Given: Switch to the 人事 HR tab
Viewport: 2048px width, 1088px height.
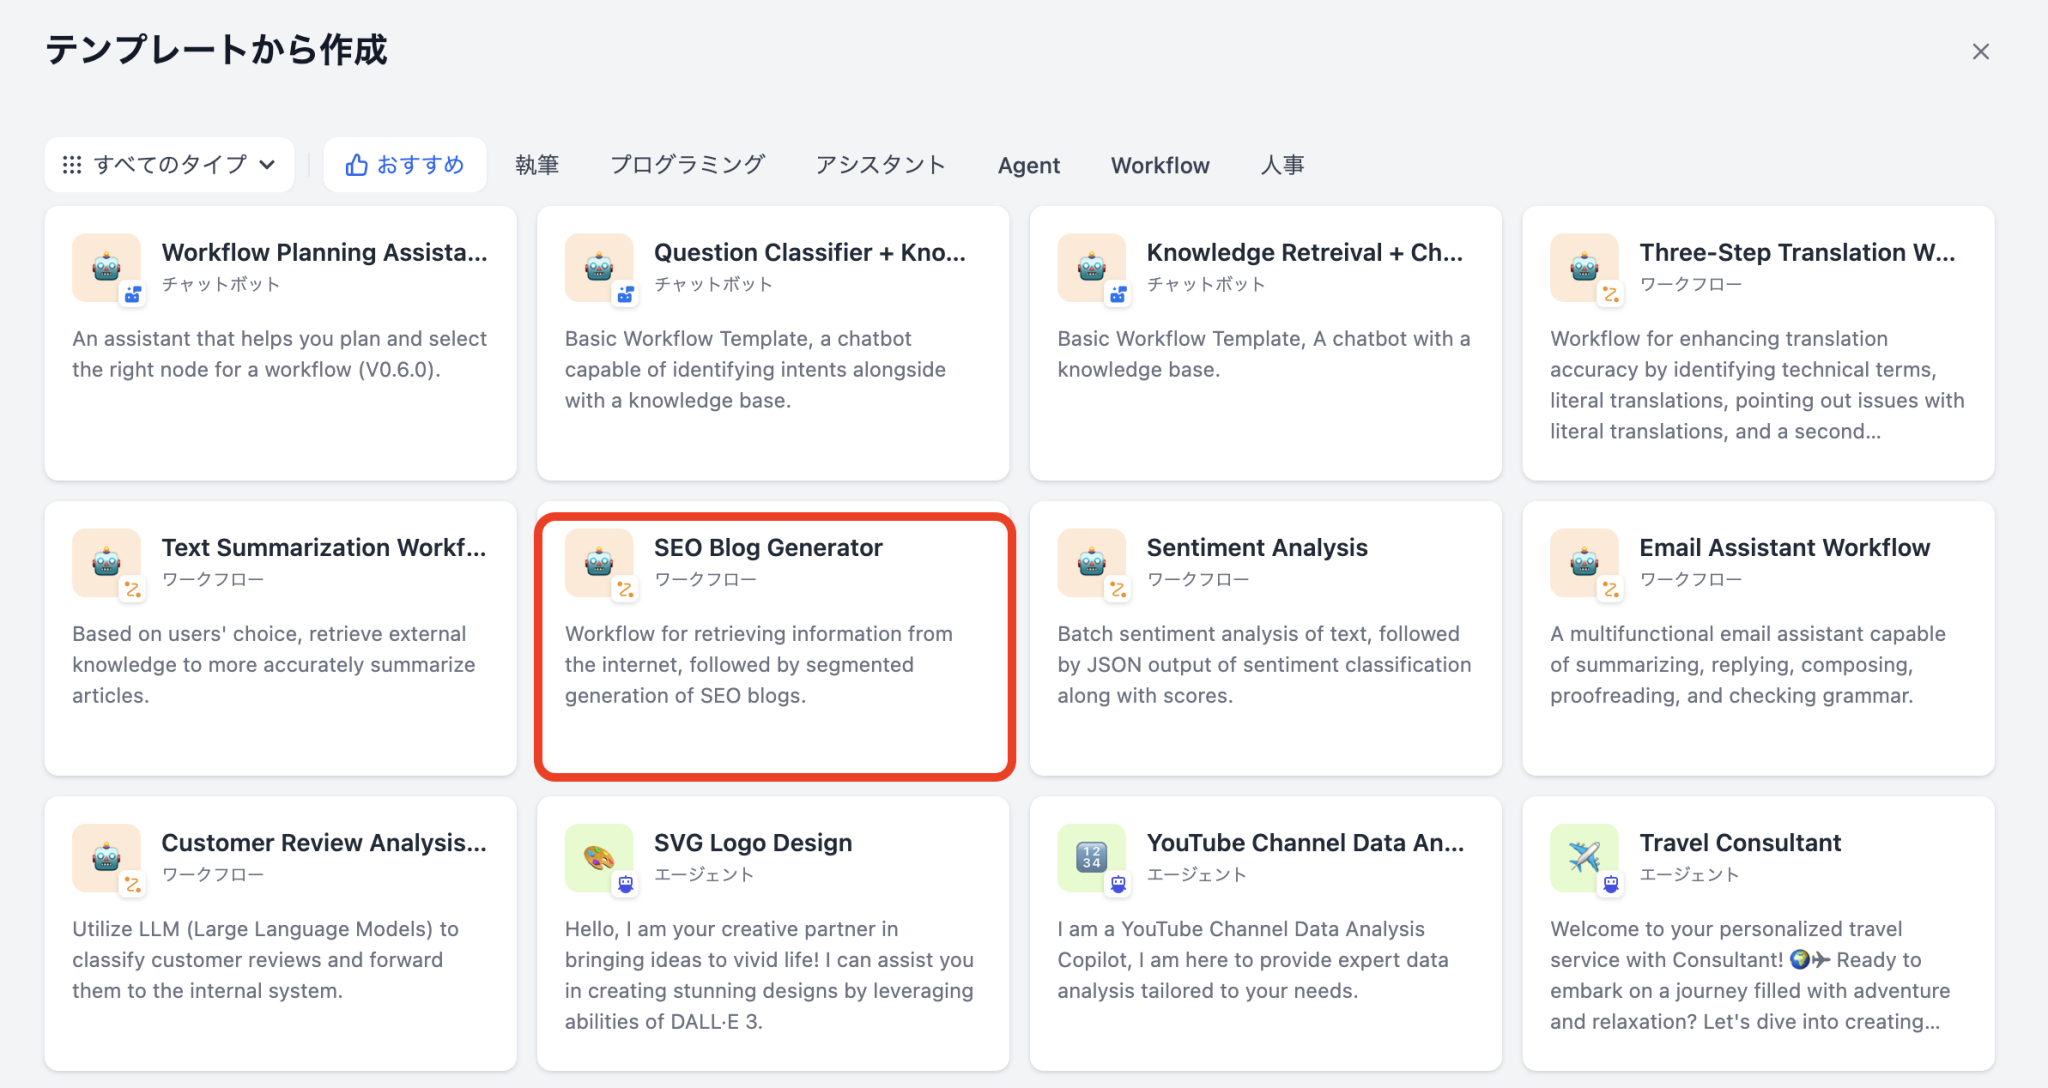Looking at the screenshot, I should (1282, 165).
